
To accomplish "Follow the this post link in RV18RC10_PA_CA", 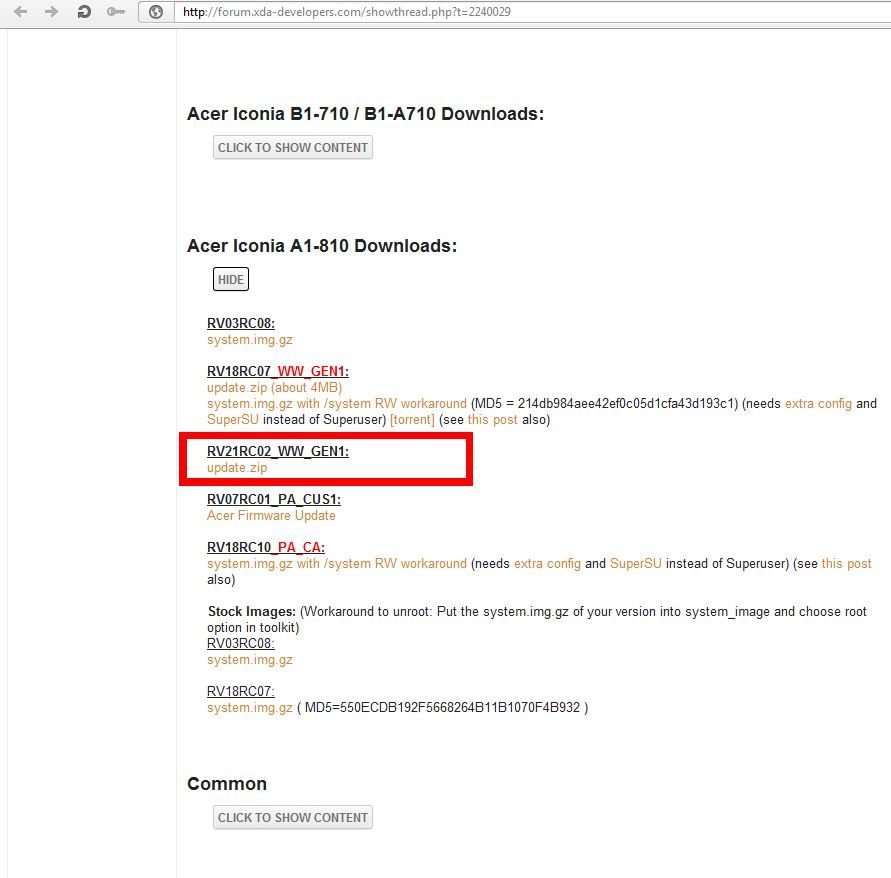I will pyautogui.click(x=847, y=564).
